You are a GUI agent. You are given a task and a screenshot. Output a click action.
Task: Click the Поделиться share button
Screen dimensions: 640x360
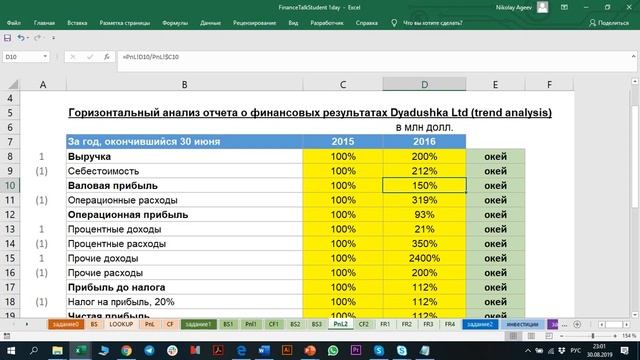609,23
